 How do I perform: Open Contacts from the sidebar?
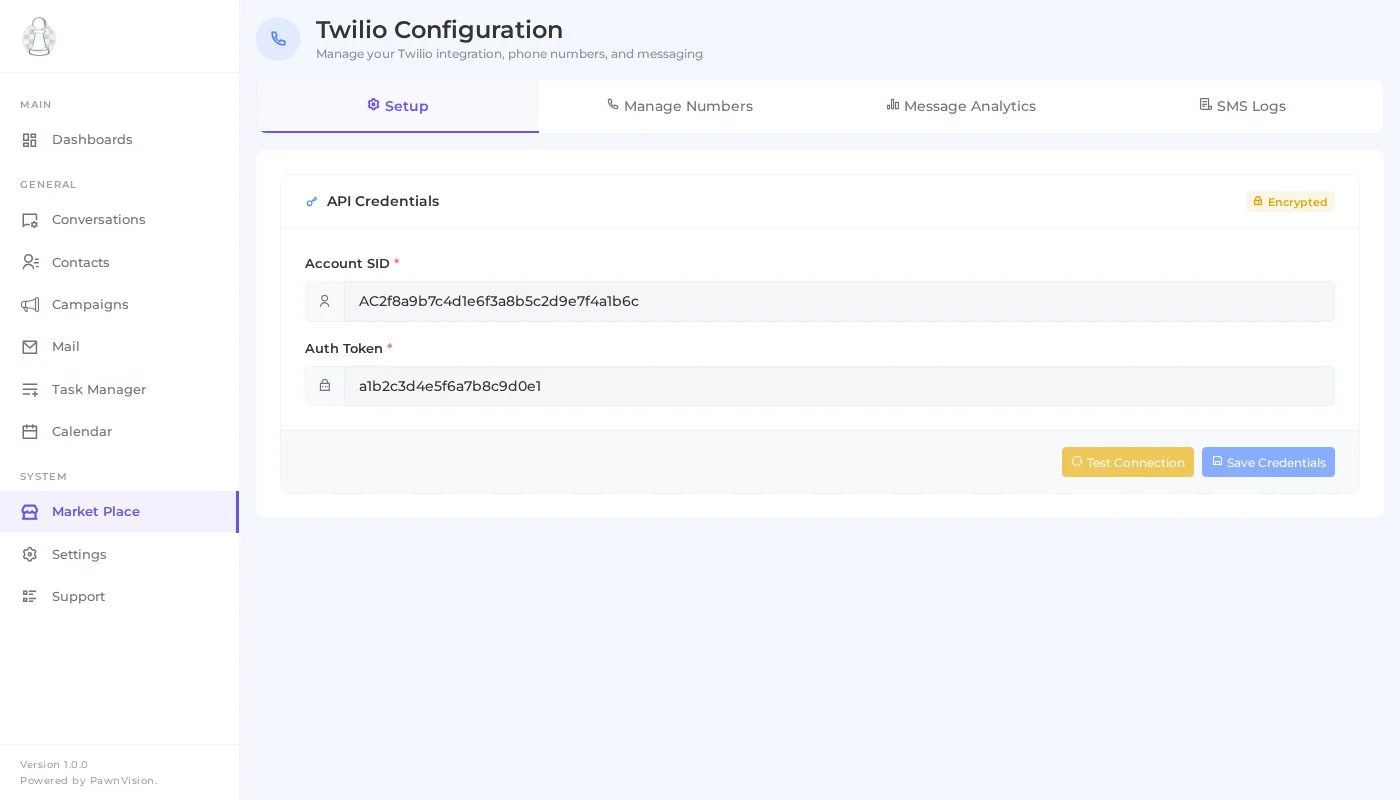click(x=80, y=262)
